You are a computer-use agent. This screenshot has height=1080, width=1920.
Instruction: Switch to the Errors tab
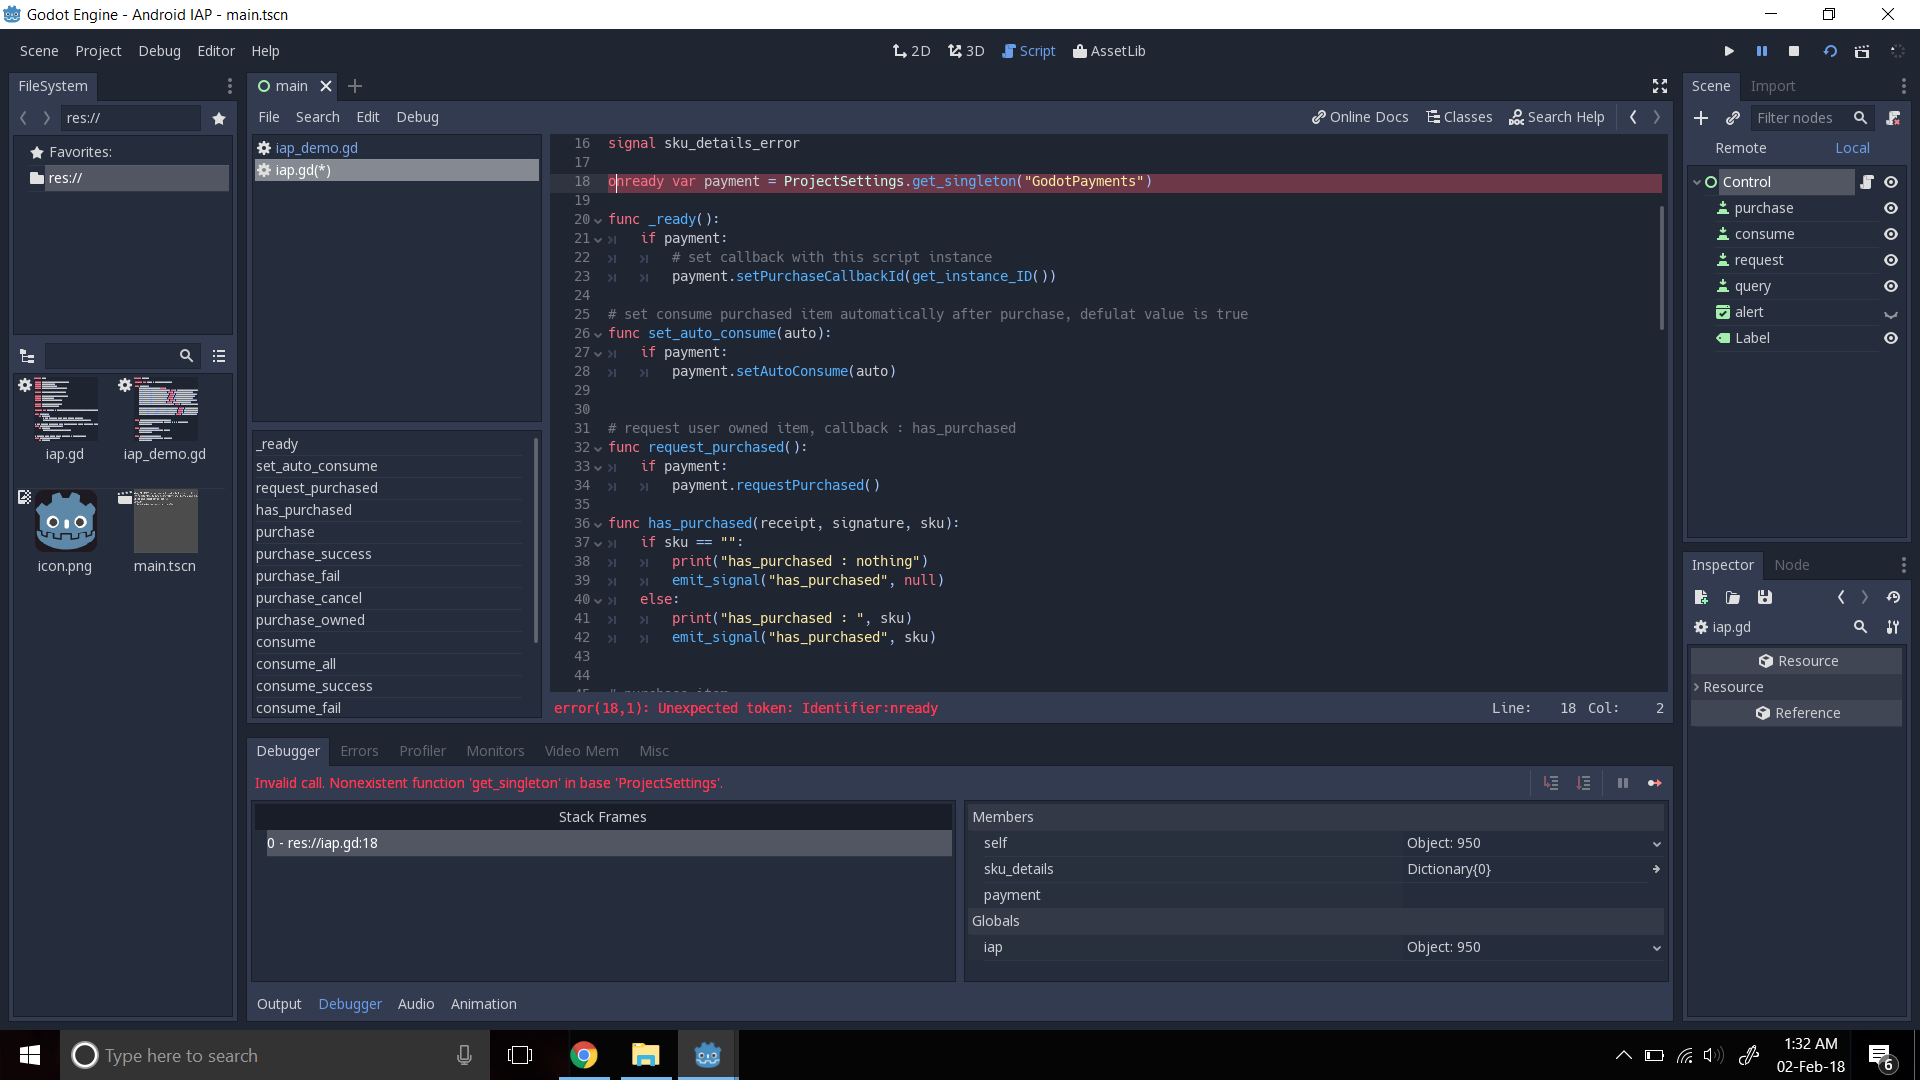[359, 751]
